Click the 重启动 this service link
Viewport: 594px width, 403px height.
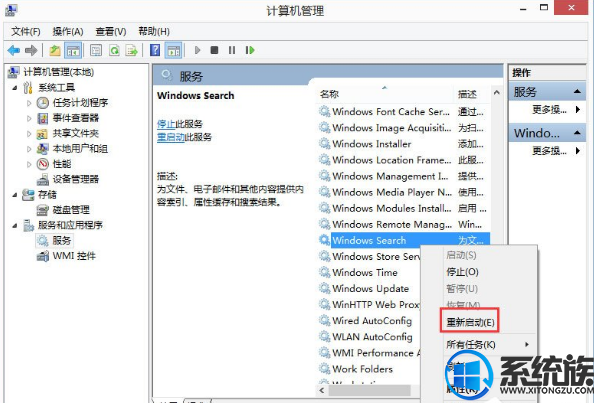tap(170, 137)
